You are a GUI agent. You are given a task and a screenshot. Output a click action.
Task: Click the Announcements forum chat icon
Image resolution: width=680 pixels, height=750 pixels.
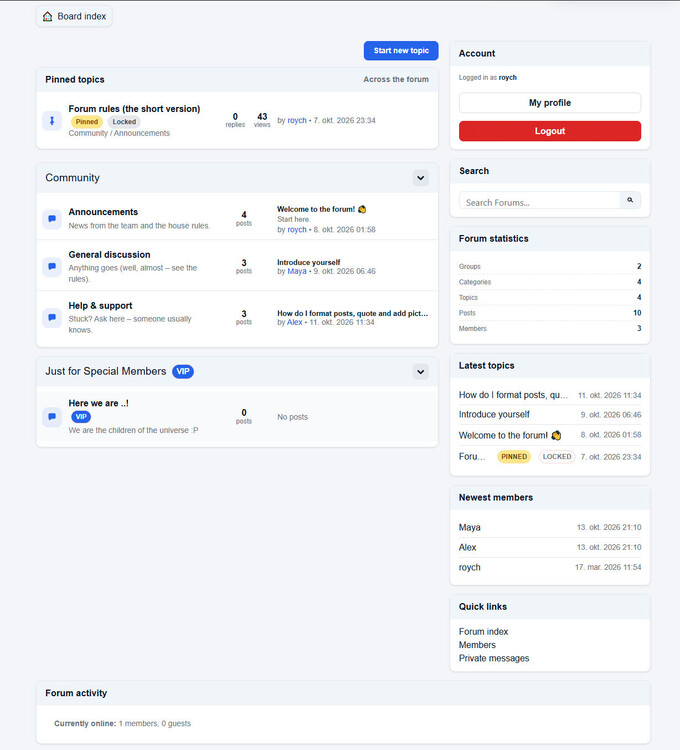tap(52, 219)
